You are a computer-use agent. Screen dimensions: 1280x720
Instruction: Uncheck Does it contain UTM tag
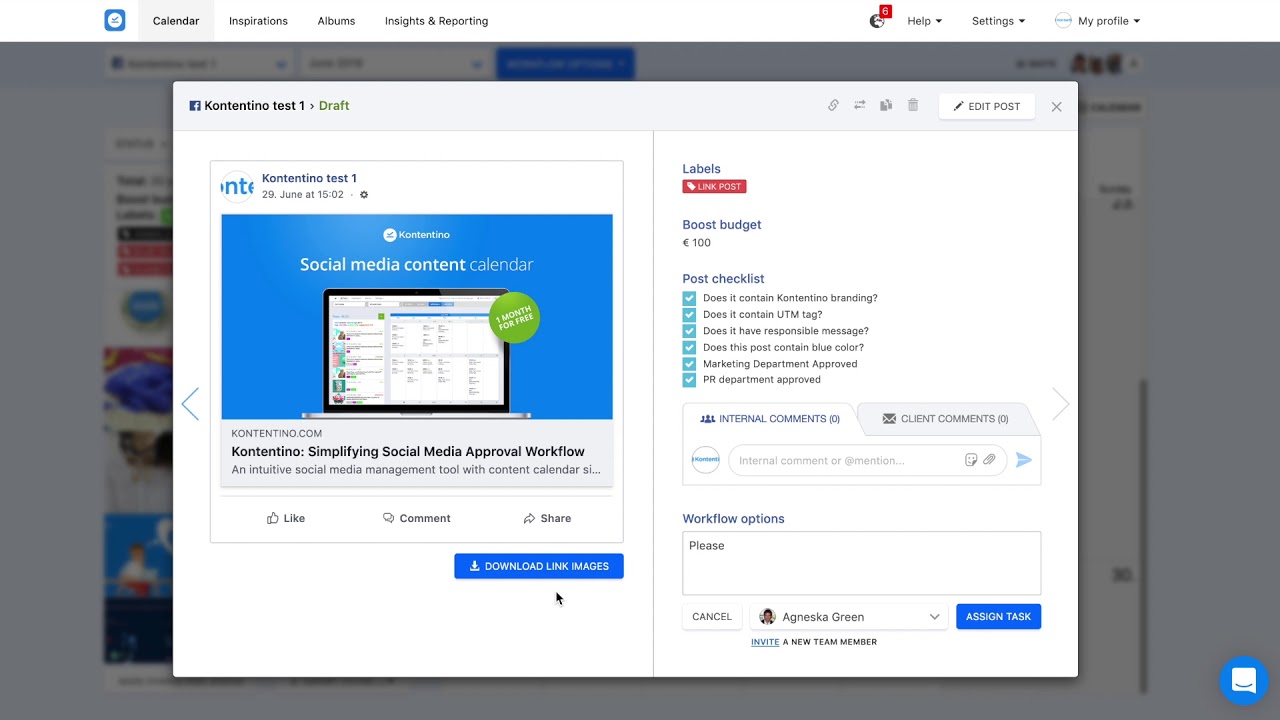click(689, 314)
